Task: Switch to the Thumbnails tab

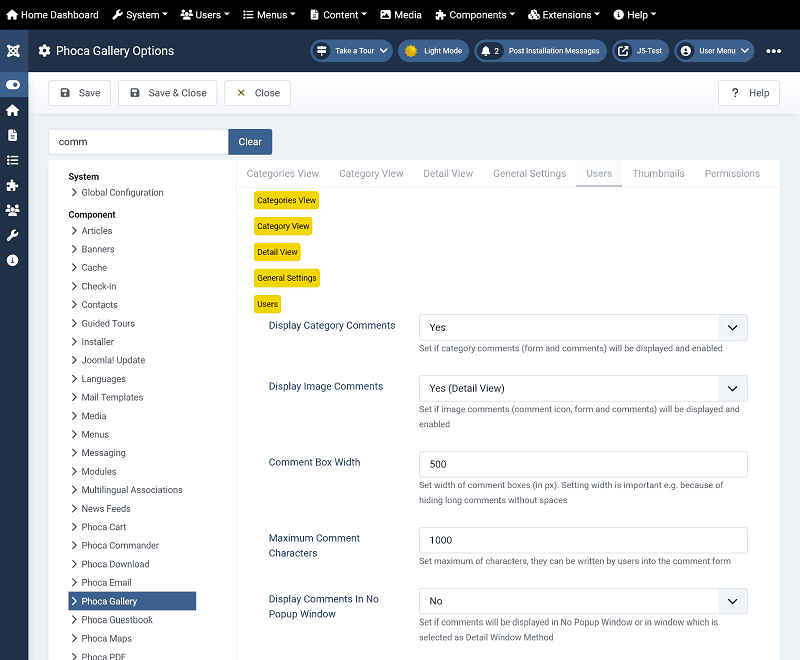Action: pyautogui.click(x=658, y=174)
